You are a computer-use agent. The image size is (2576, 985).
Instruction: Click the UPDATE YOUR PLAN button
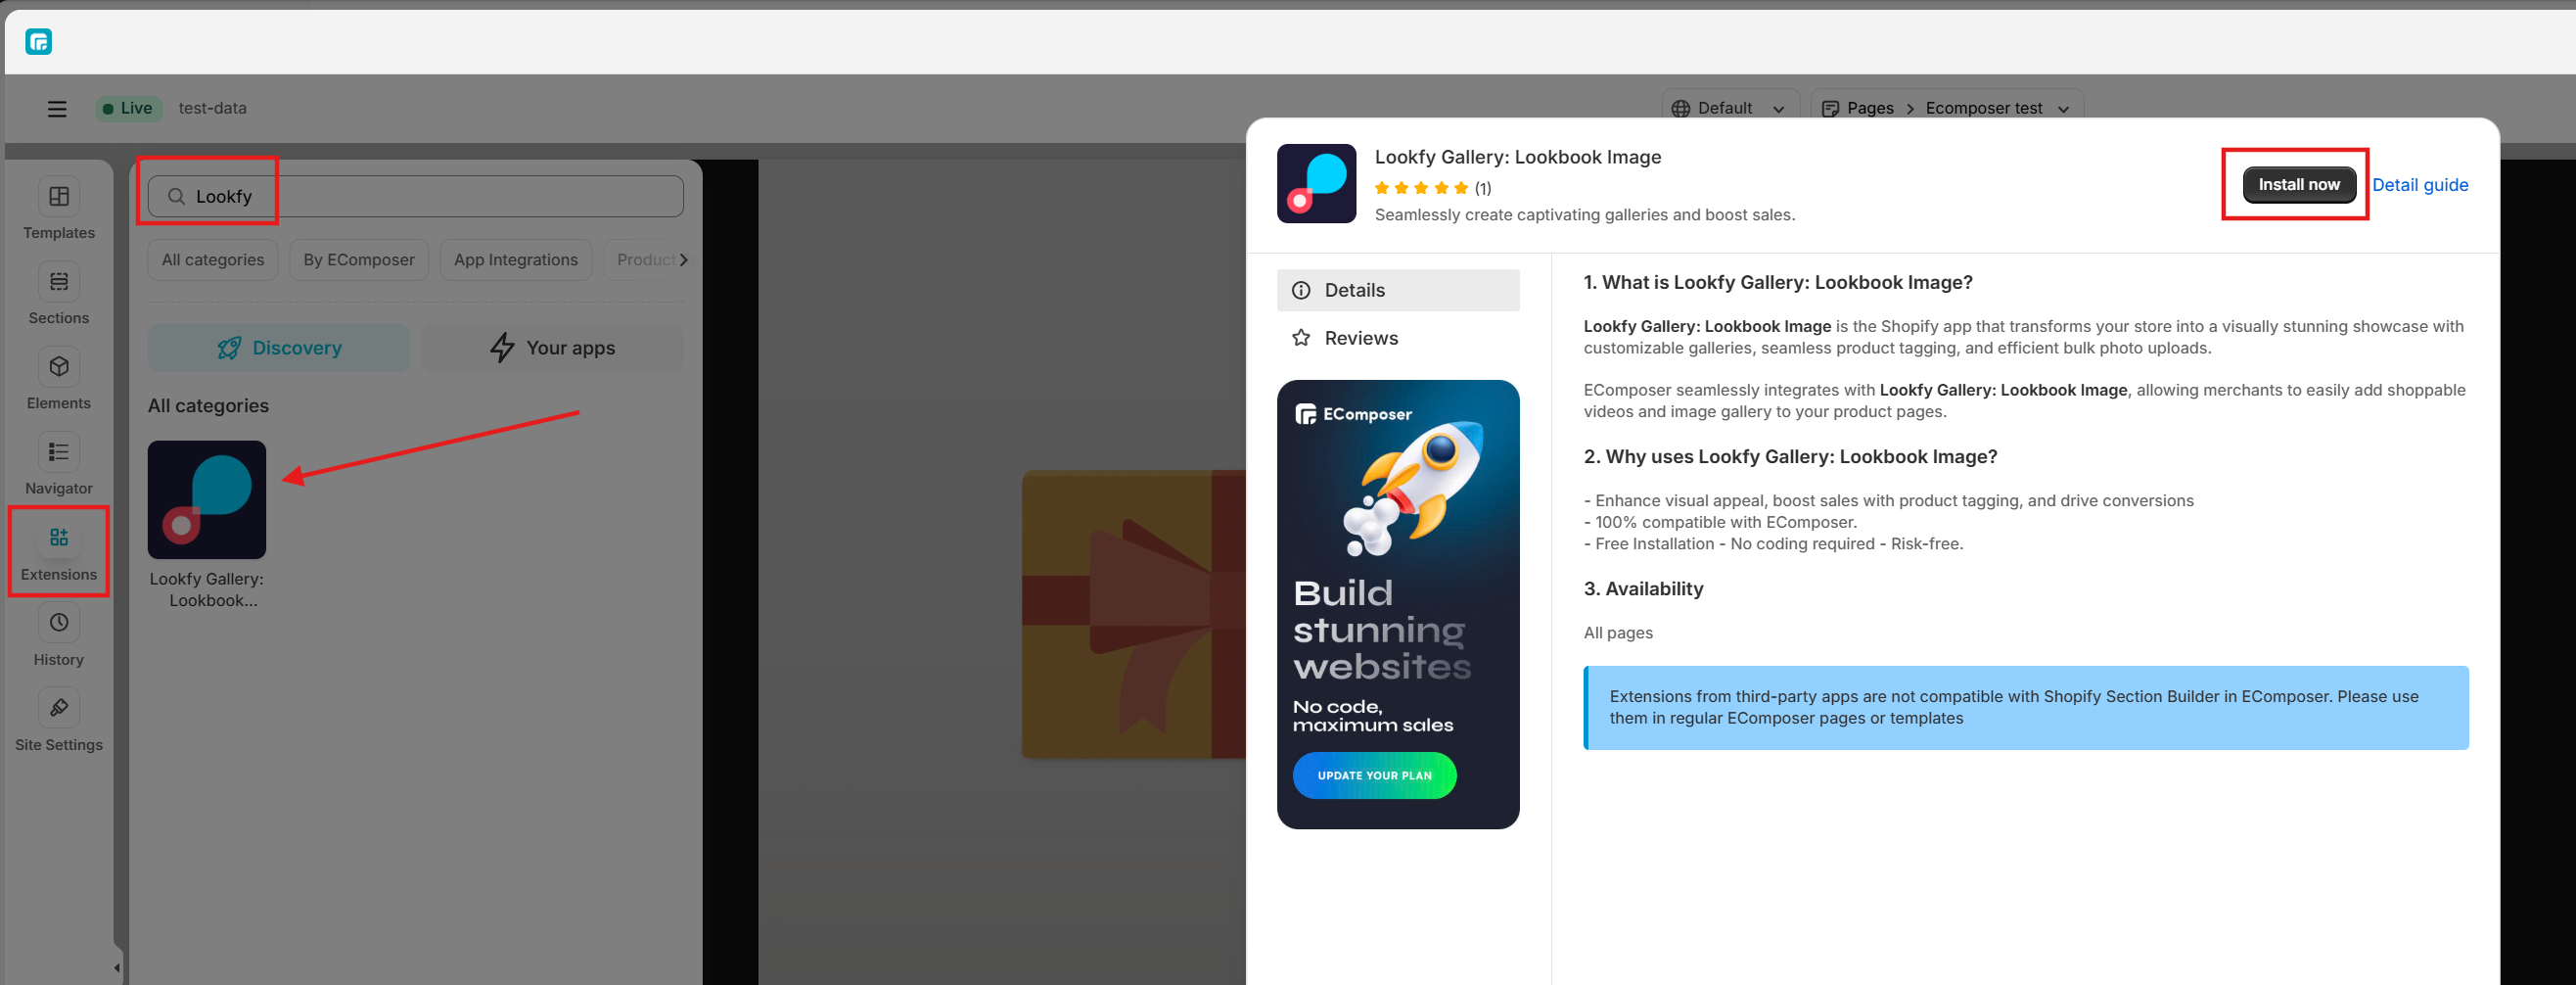pyautogui.click(x=1374, y=776)
